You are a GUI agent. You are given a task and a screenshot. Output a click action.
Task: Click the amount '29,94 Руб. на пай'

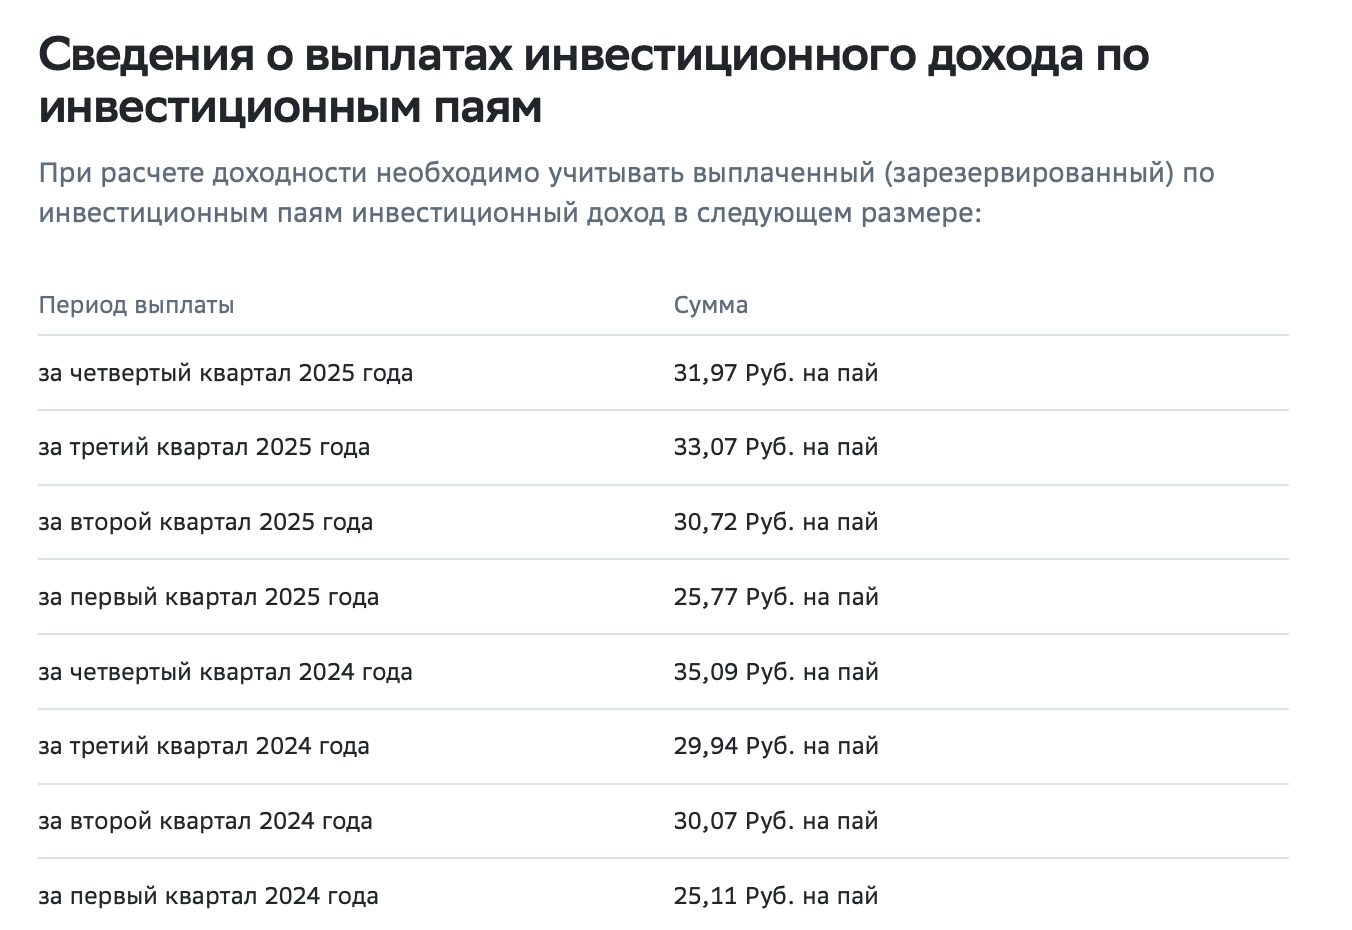tap(775, 746)
